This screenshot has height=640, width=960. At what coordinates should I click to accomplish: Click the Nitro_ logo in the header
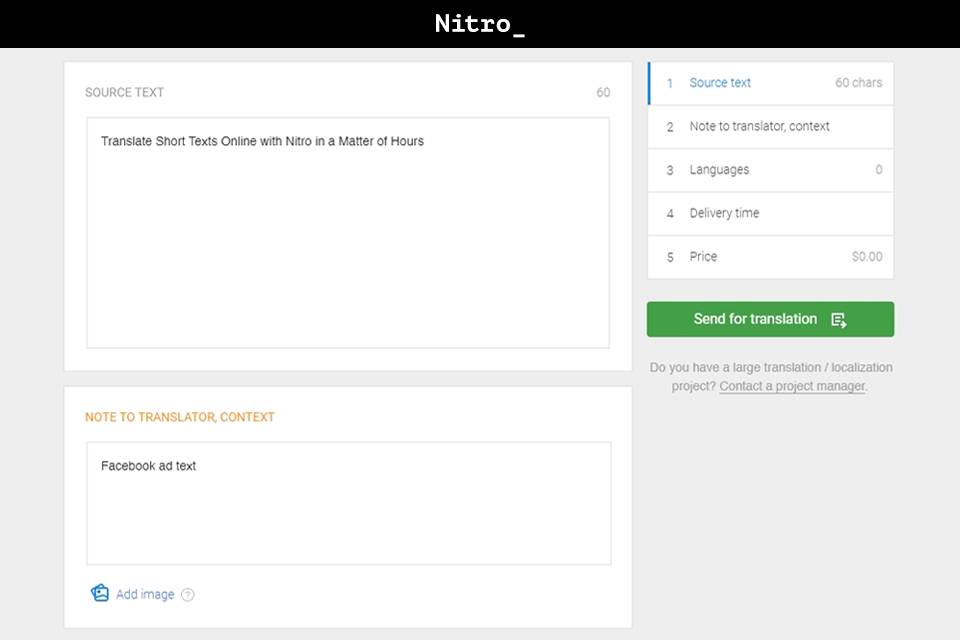[479, 22]
